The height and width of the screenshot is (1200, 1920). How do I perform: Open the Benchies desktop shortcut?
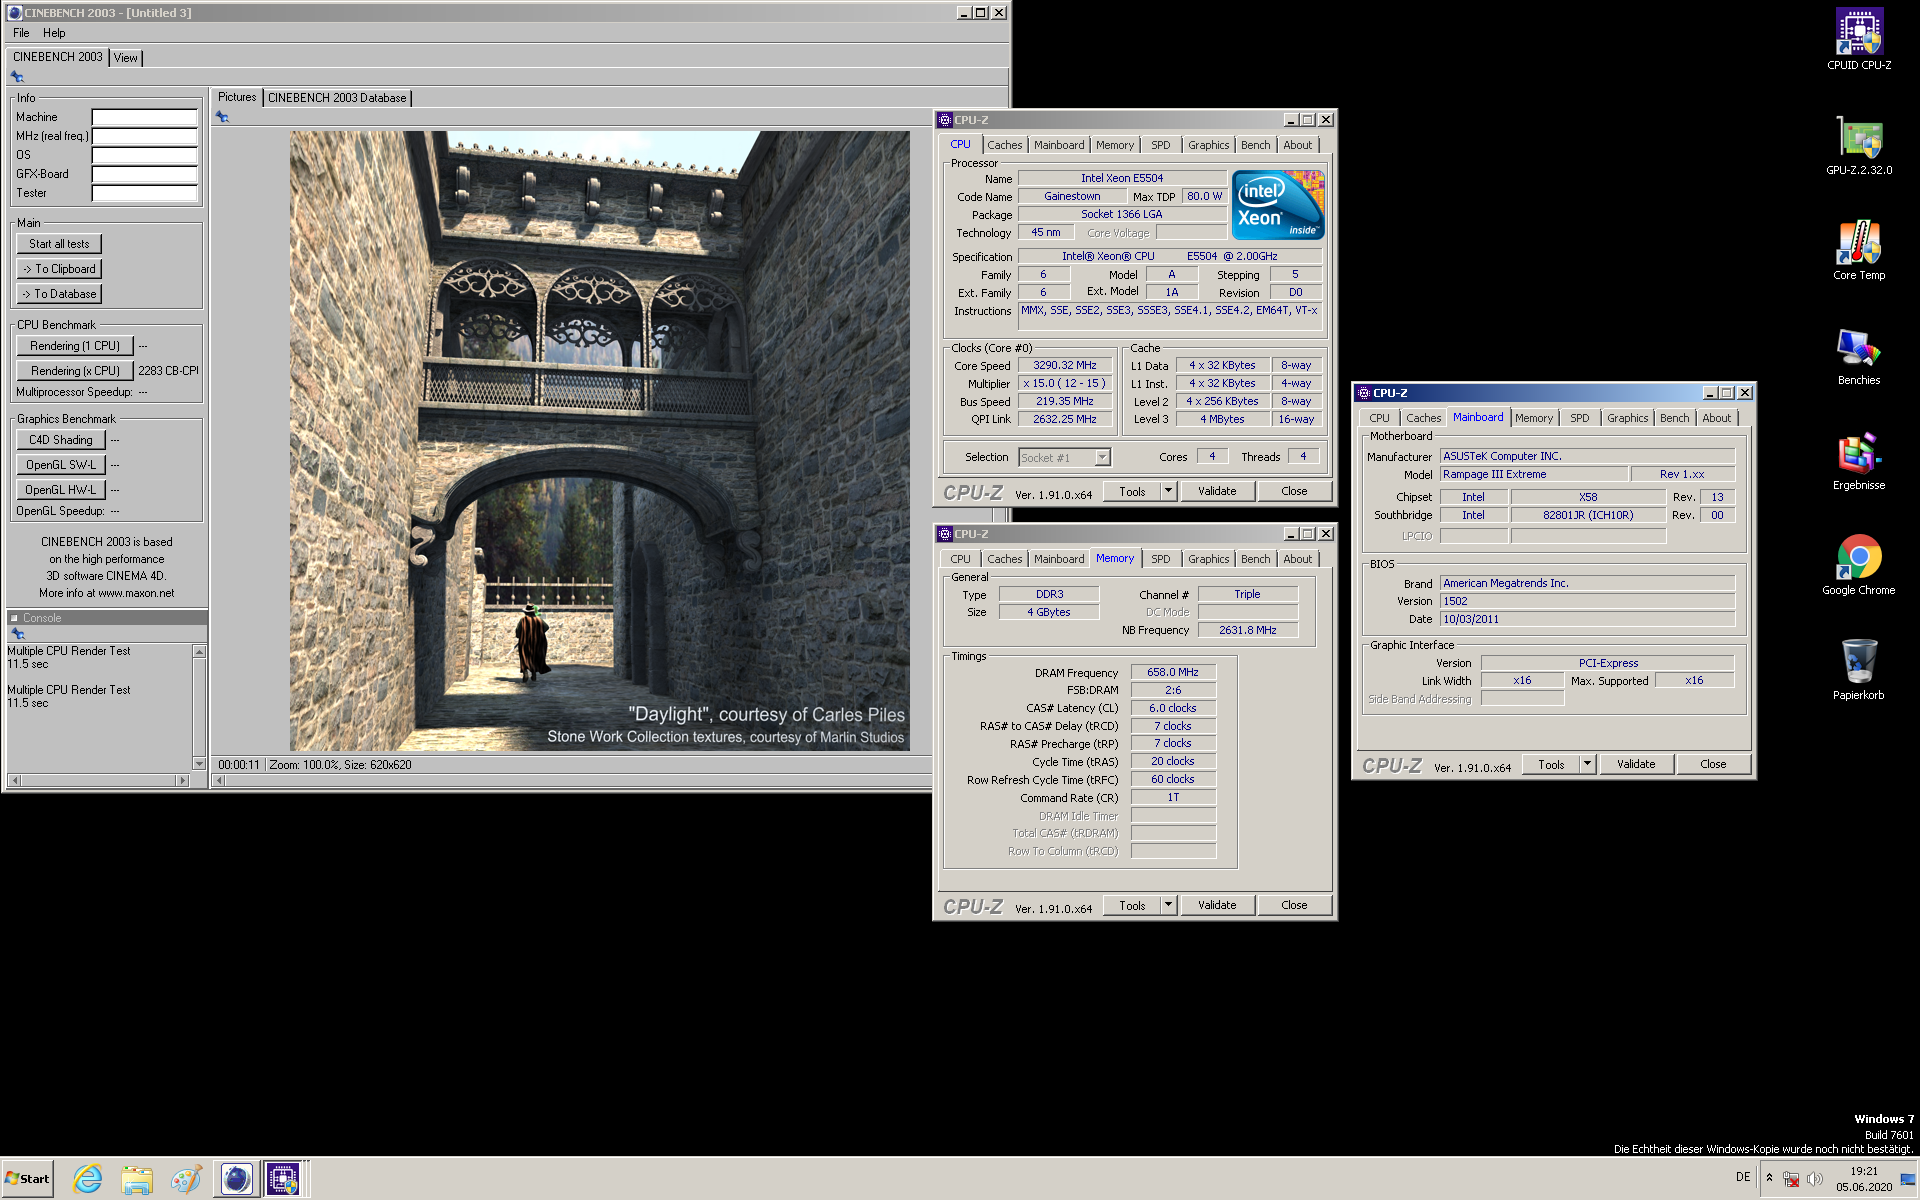1859,355
